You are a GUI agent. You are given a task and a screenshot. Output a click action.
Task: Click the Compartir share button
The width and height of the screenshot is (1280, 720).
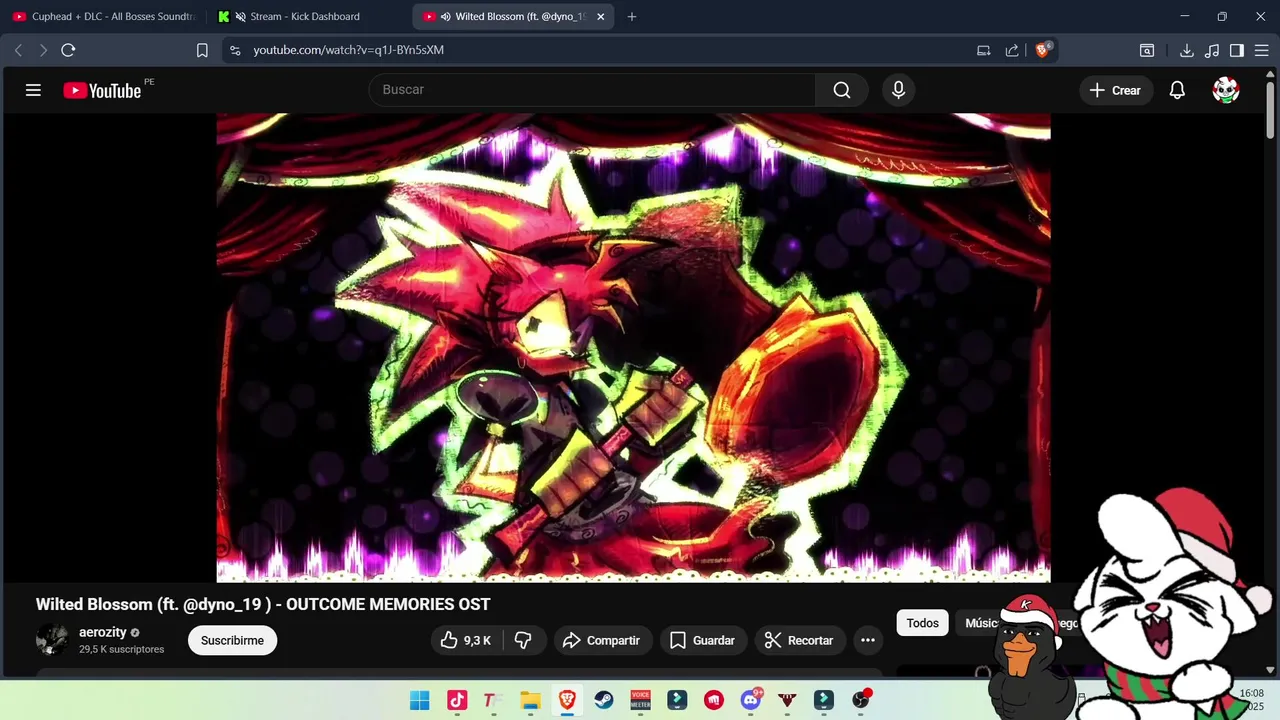click(601, 640)
